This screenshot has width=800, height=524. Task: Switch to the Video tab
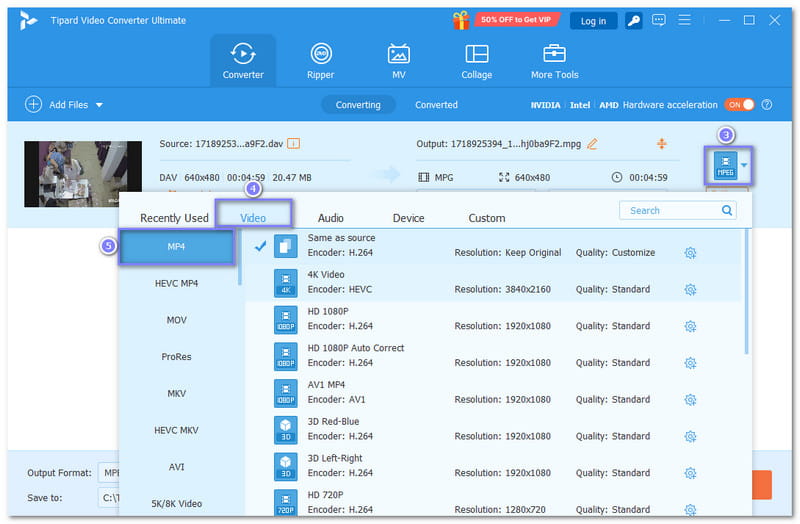(253, 218)
